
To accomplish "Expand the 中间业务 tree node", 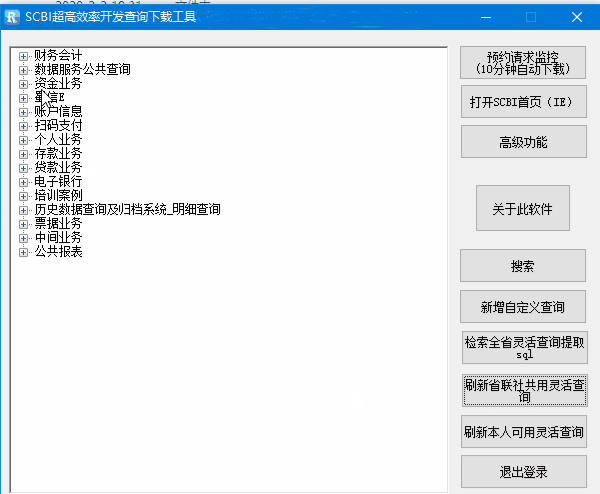I will pos(23,238).
